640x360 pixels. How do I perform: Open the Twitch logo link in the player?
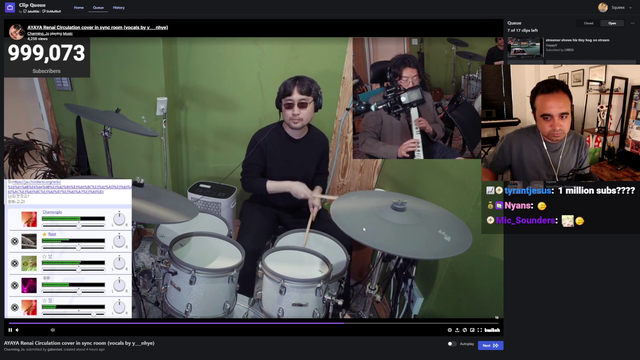(492, 330)
